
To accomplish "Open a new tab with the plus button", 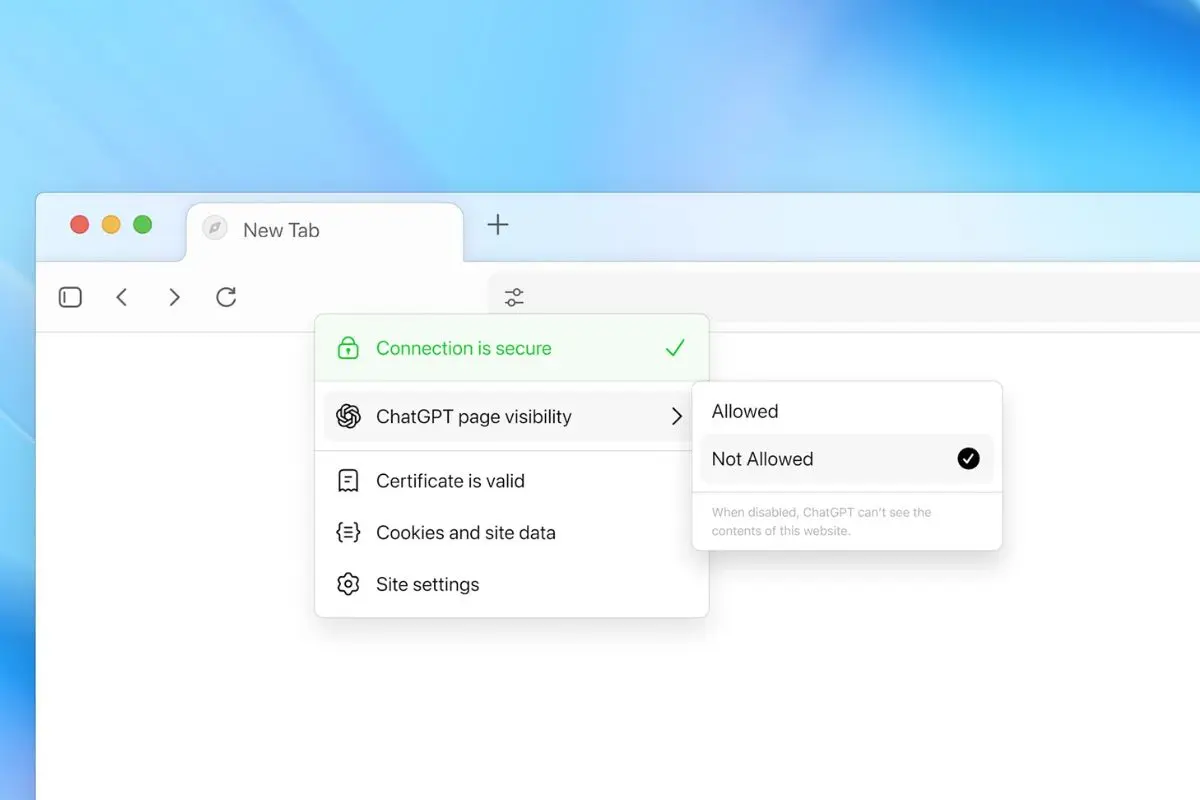I will tap(497, 224).
